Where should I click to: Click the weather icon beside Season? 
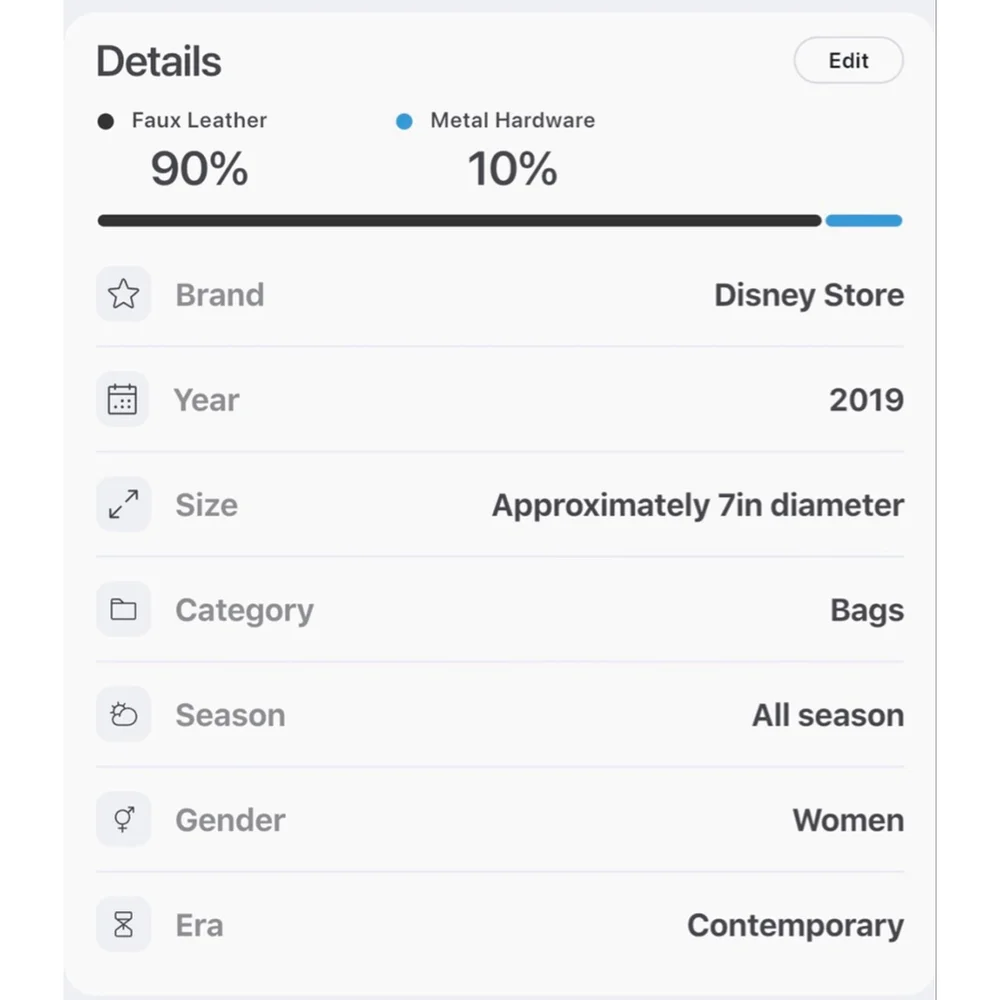point(123,714)
